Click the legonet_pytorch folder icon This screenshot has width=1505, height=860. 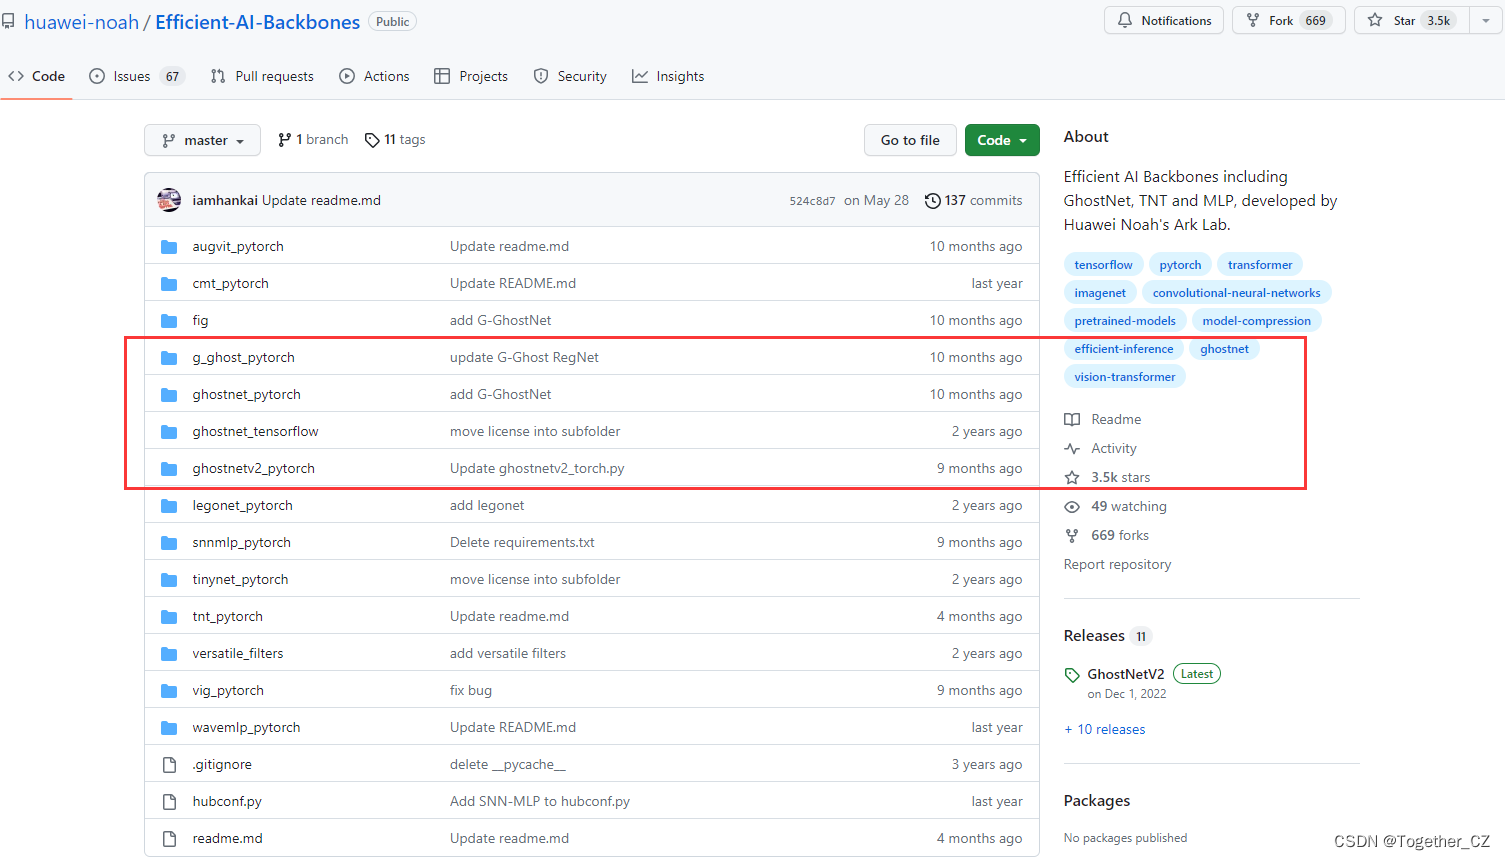[x=169, y=506]
